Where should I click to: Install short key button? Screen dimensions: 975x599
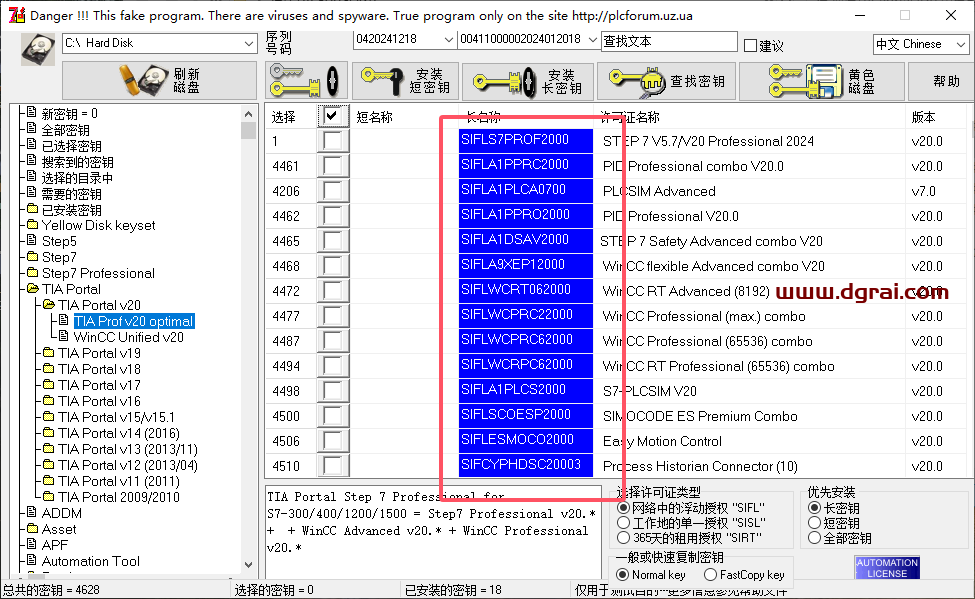405,81
